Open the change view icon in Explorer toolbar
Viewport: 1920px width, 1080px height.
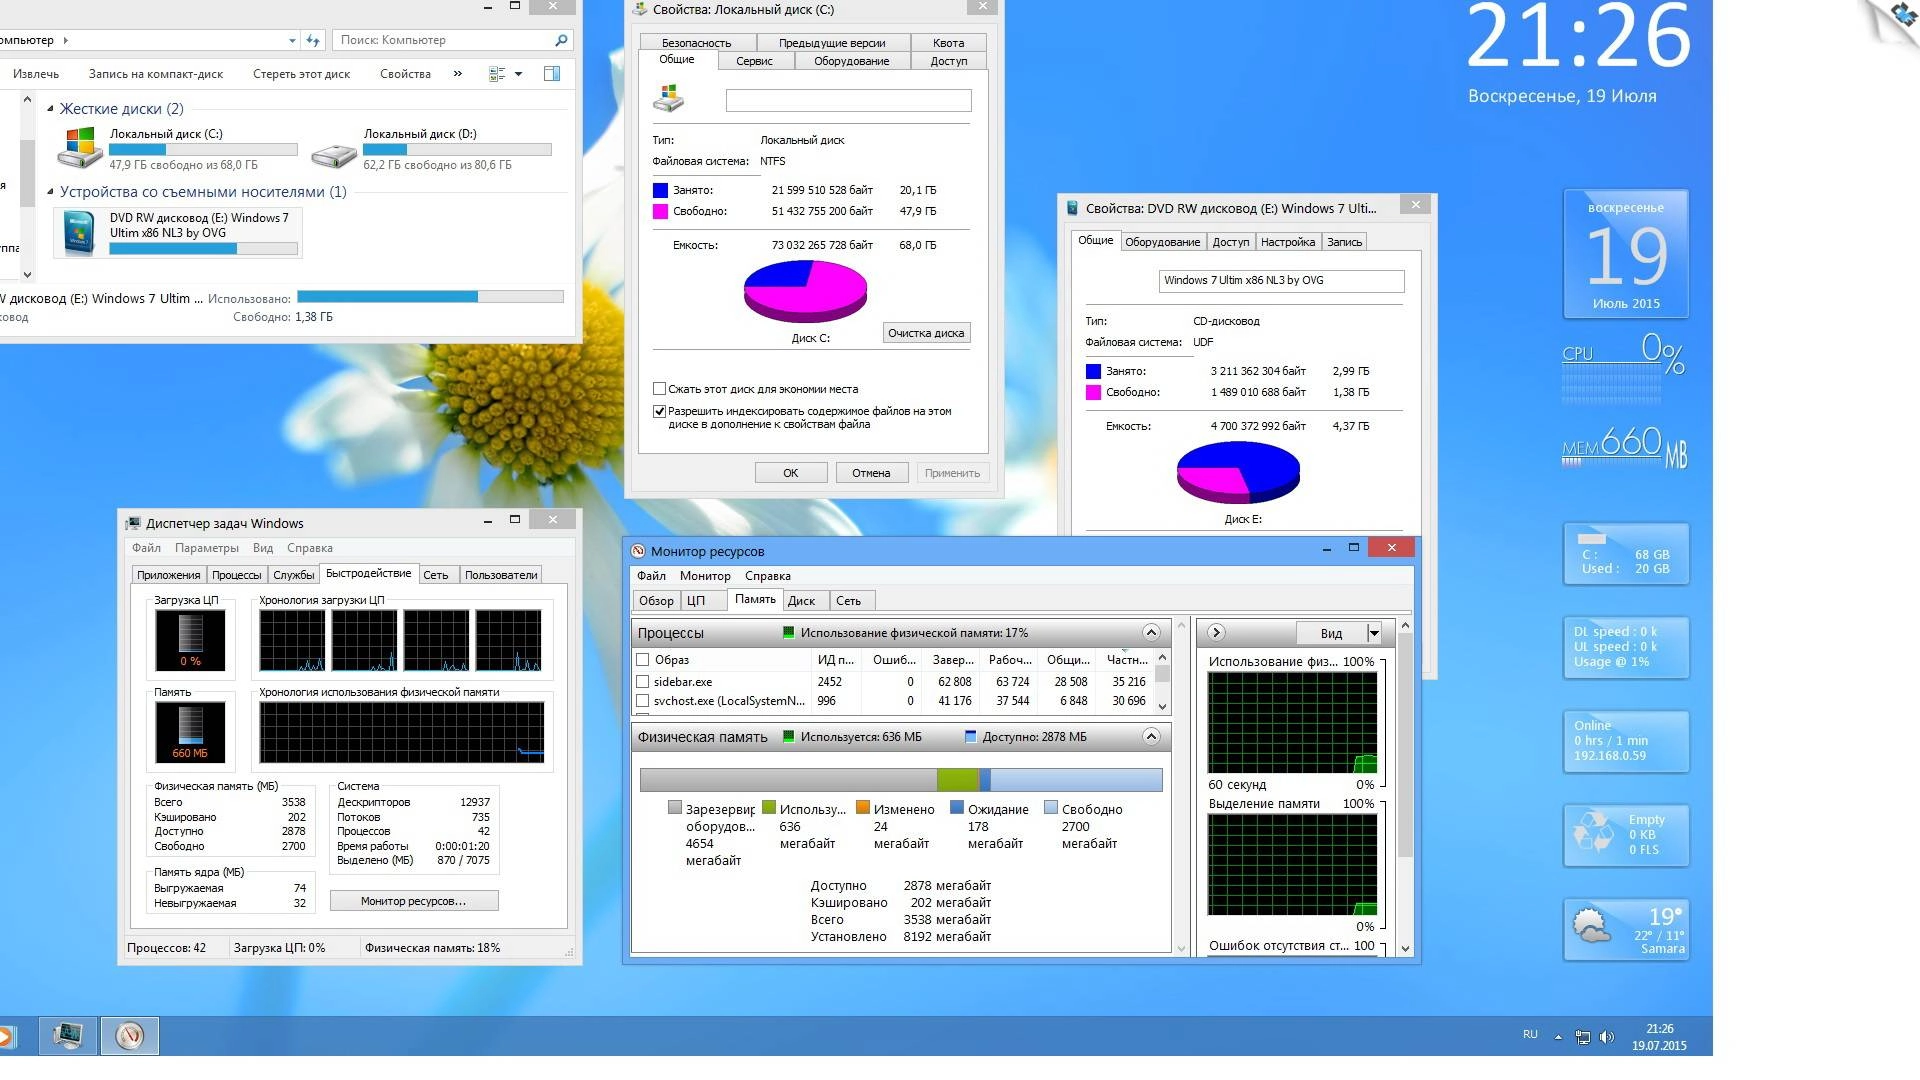pos(497,73)
